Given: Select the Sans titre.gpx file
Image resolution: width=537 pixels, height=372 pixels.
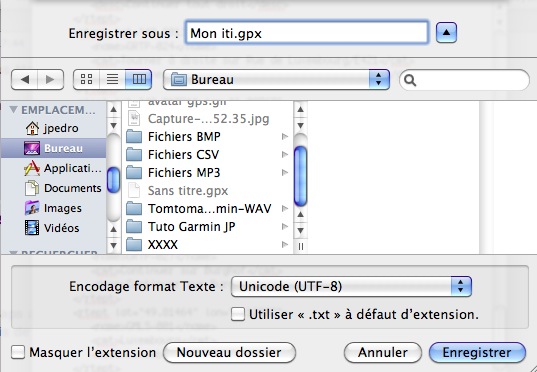Looking at the screenshot, I should pos(207,191).
